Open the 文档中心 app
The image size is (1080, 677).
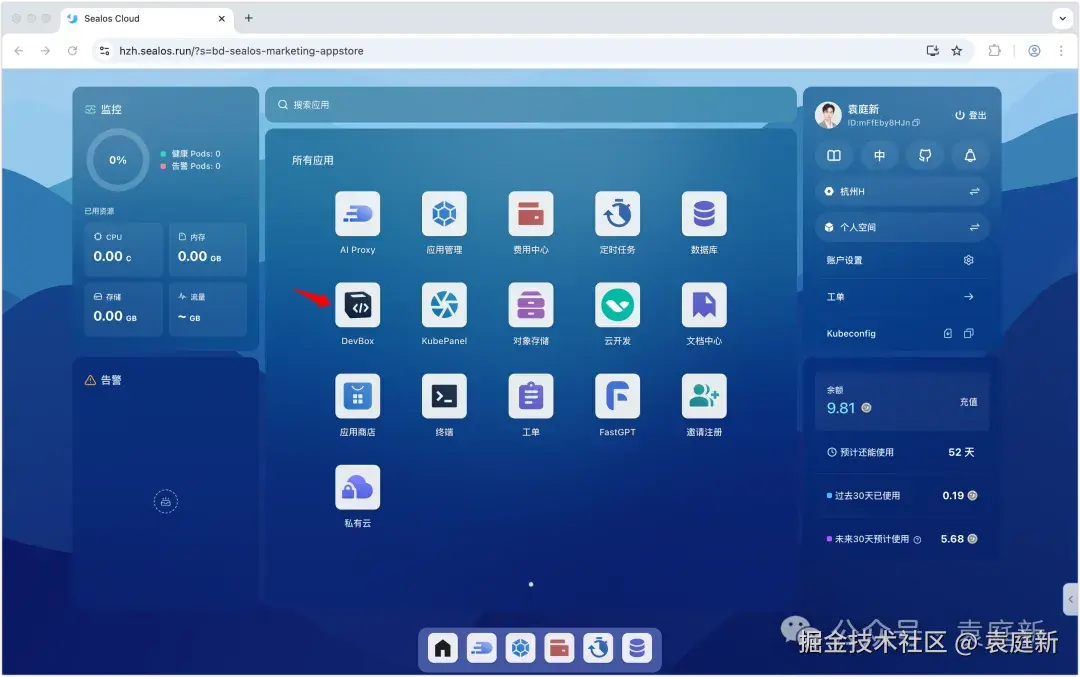pyautogui.click(x=704, y=305)
